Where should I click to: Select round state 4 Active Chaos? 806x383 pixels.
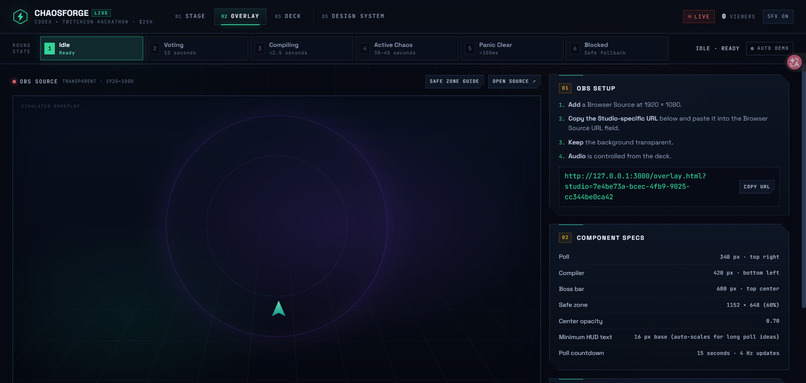[407, 48]
